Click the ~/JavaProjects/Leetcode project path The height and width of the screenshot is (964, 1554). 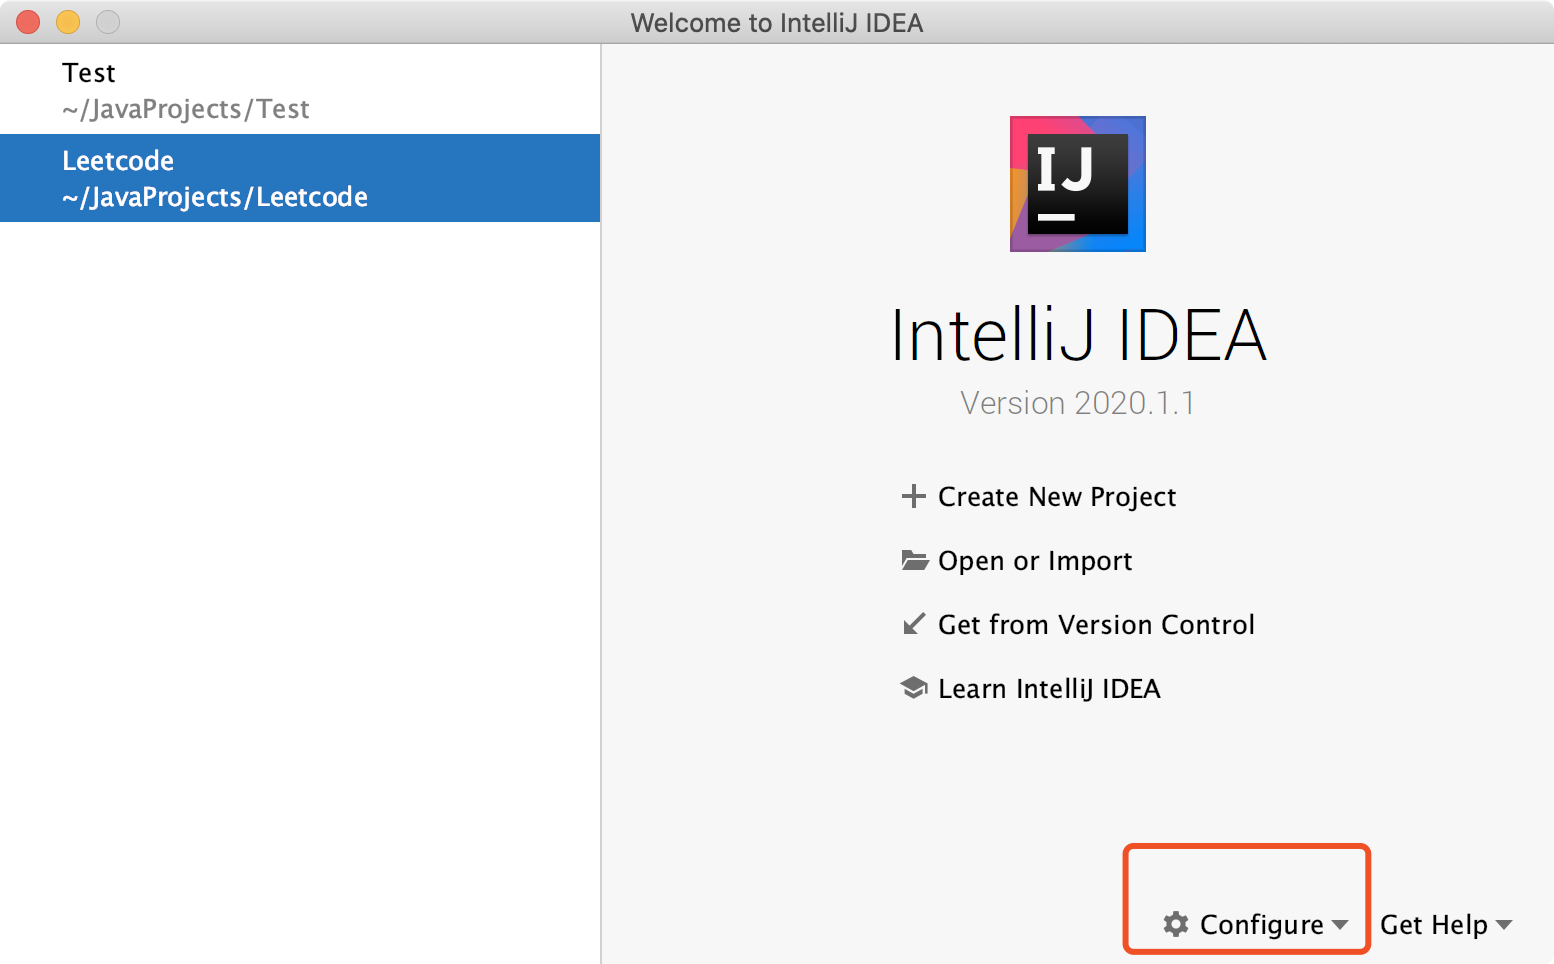(214, 197)
